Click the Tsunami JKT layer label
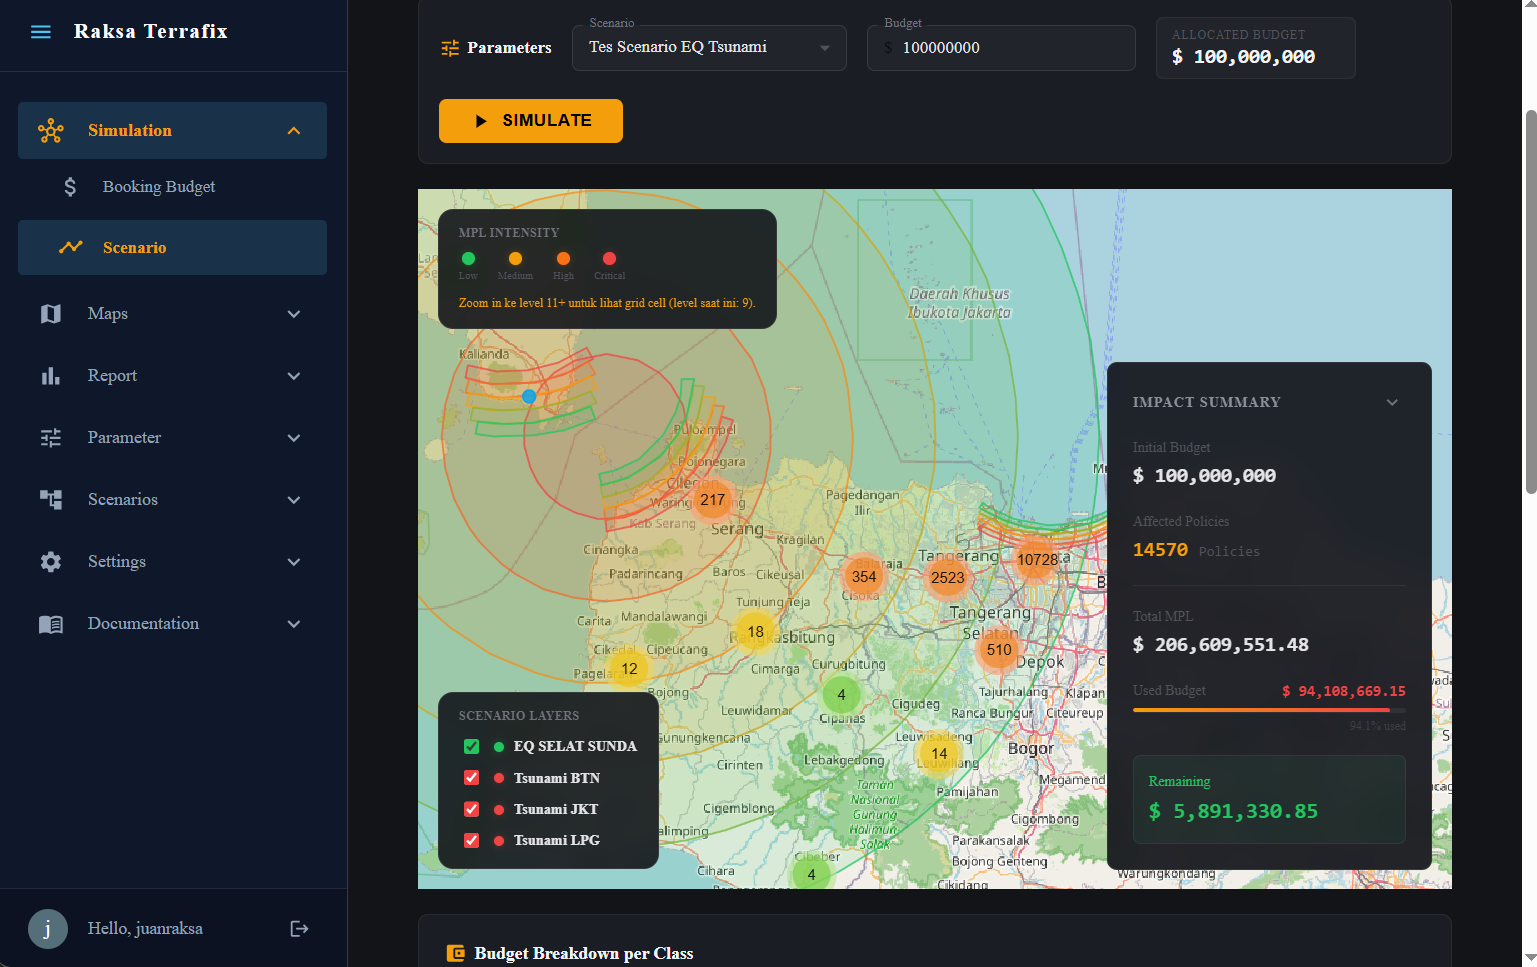This screenshot has width=1537, height=967. pos(556,810)
